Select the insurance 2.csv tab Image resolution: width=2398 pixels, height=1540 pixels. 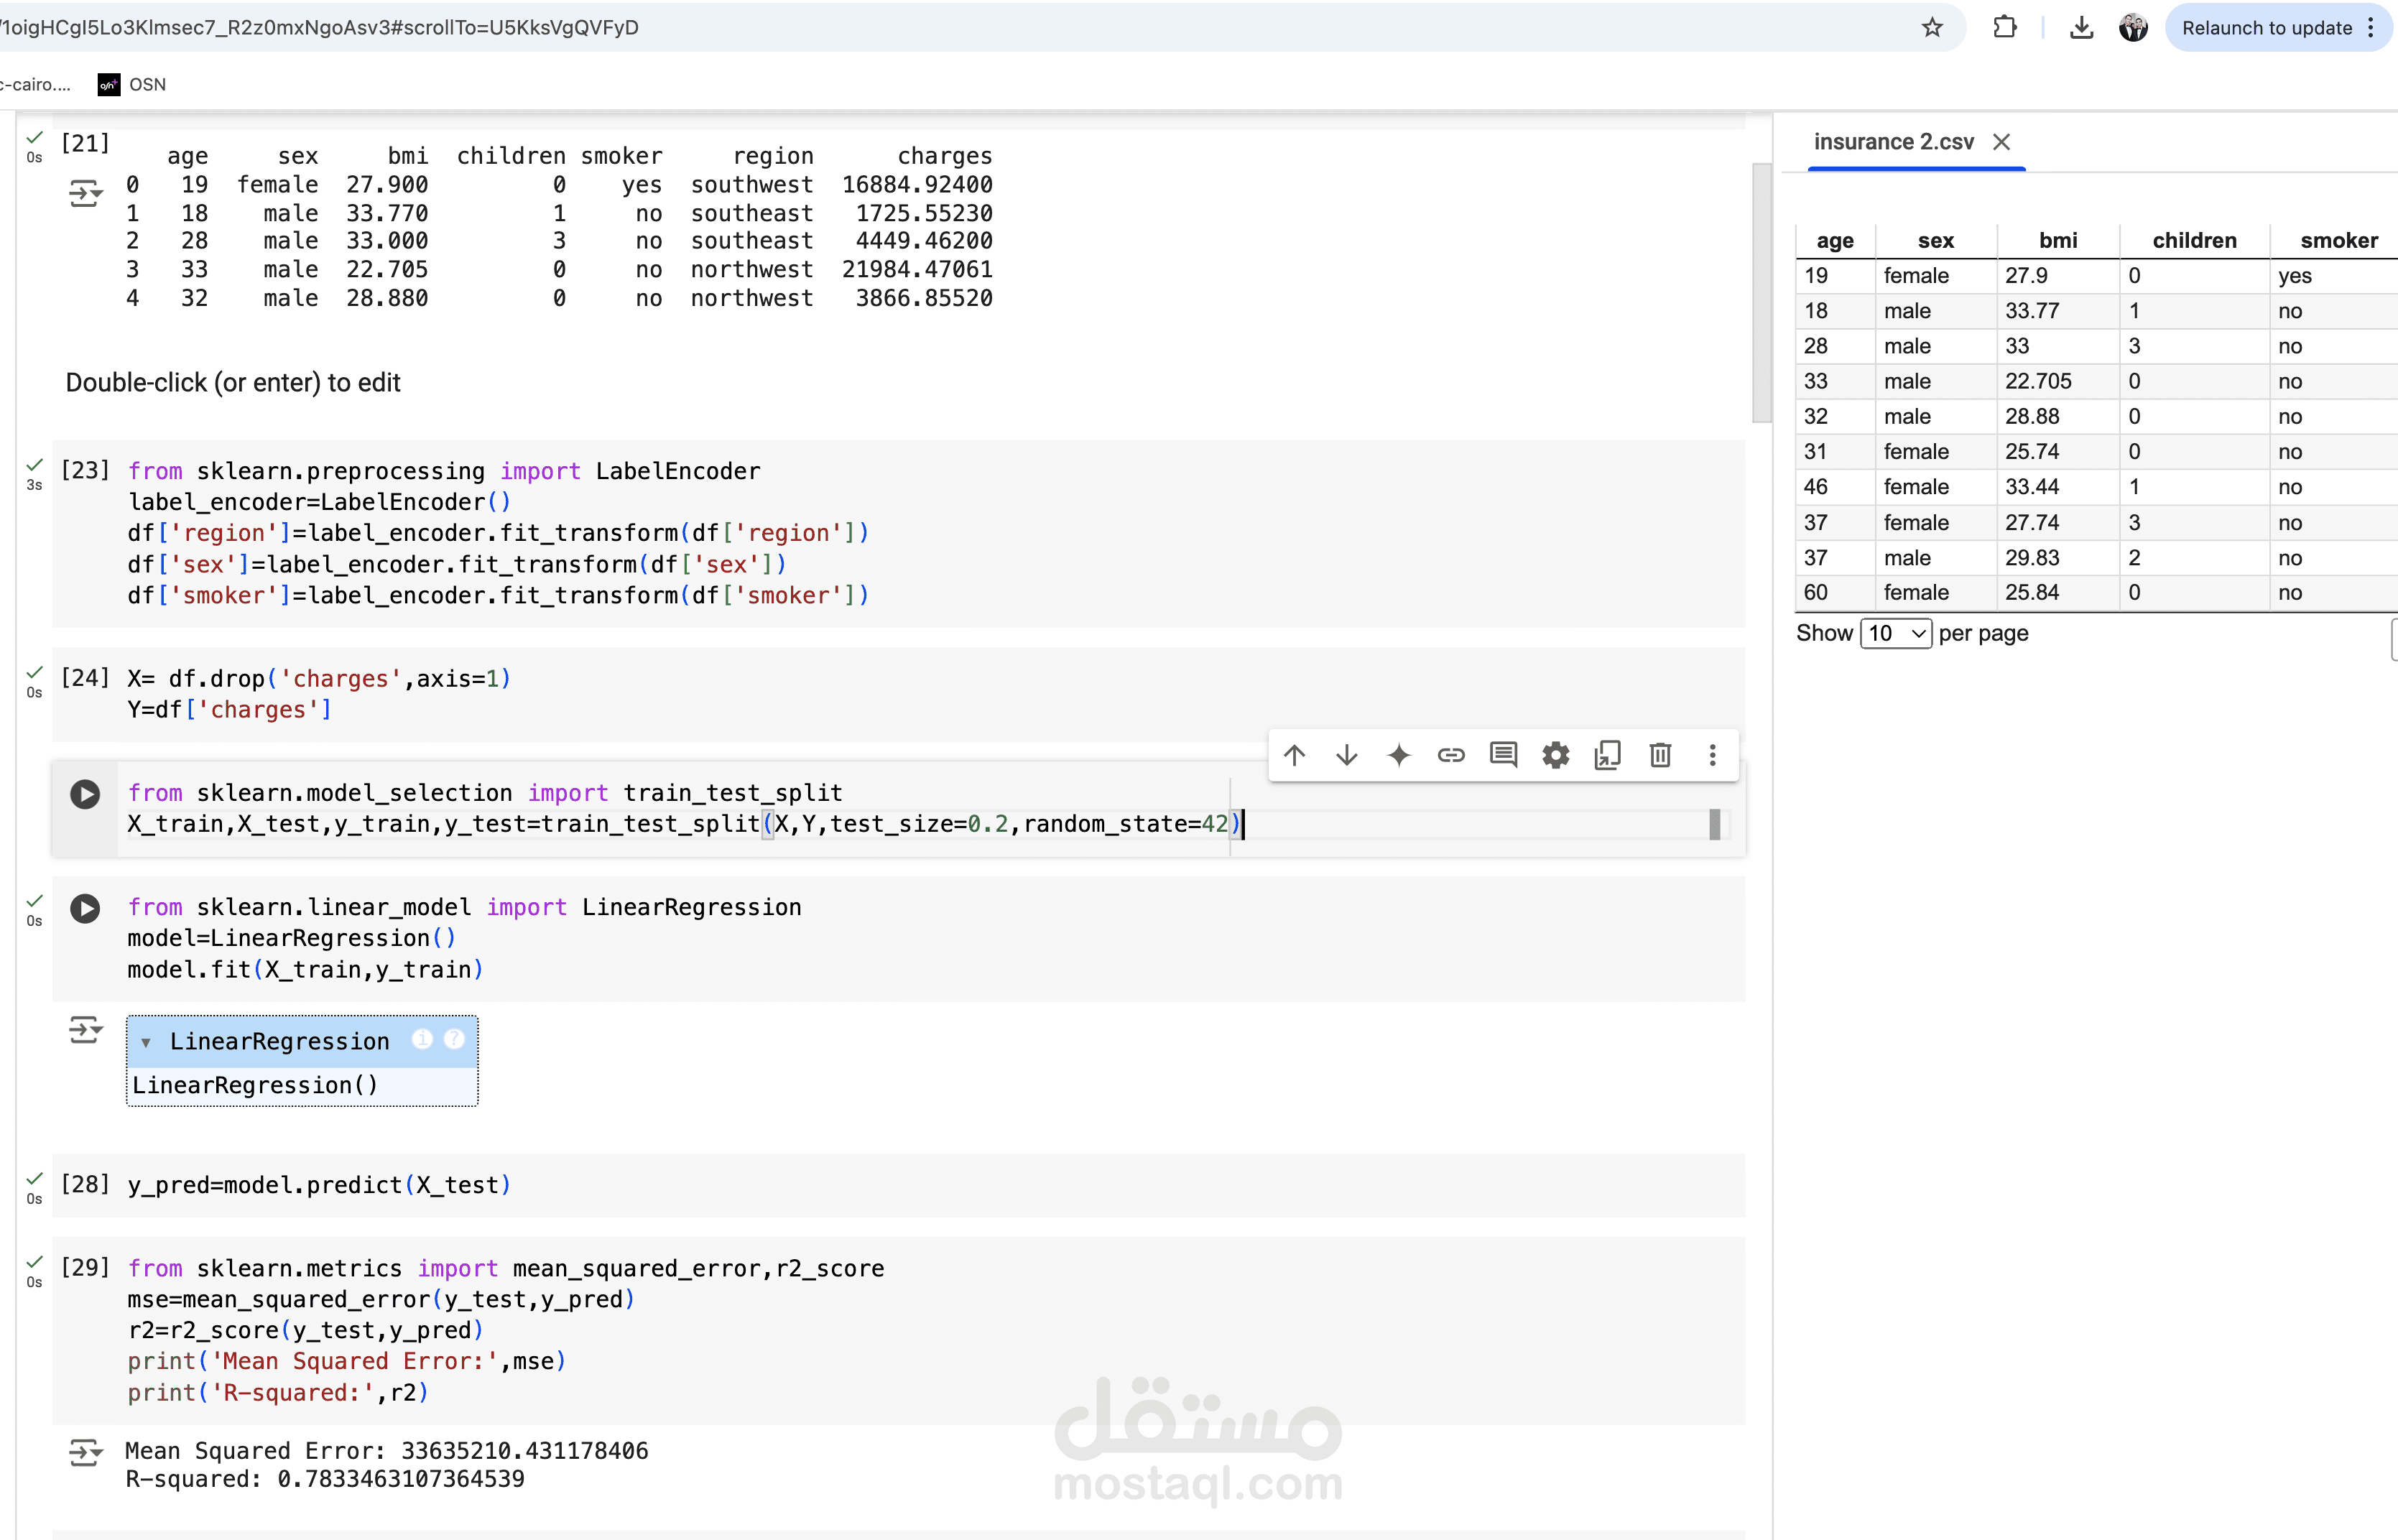[1893, 142]
